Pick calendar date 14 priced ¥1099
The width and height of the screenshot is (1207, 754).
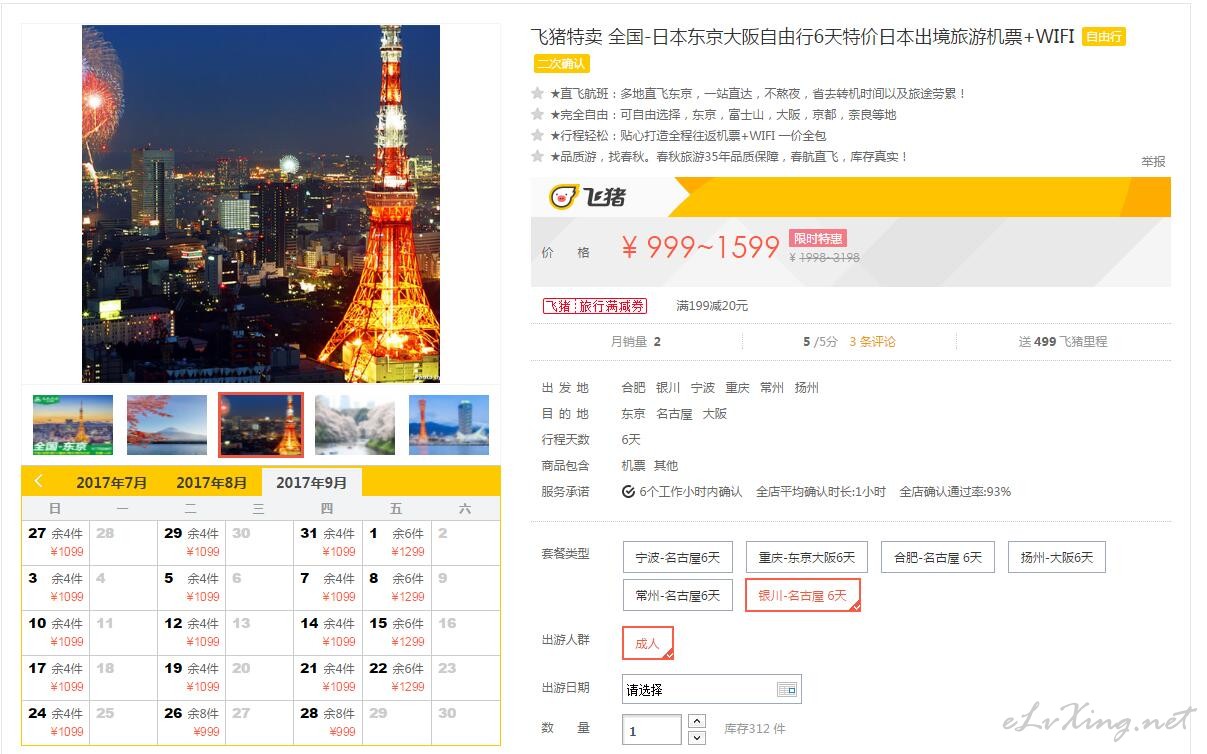[x=328, y=633]
